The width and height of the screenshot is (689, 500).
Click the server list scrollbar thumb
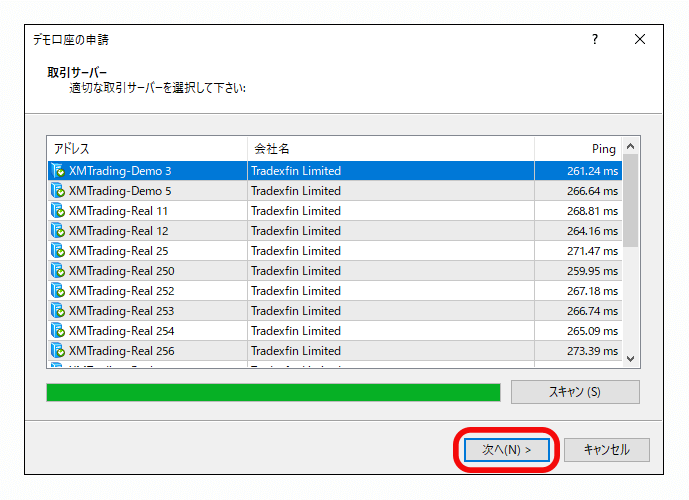point(631,201)
